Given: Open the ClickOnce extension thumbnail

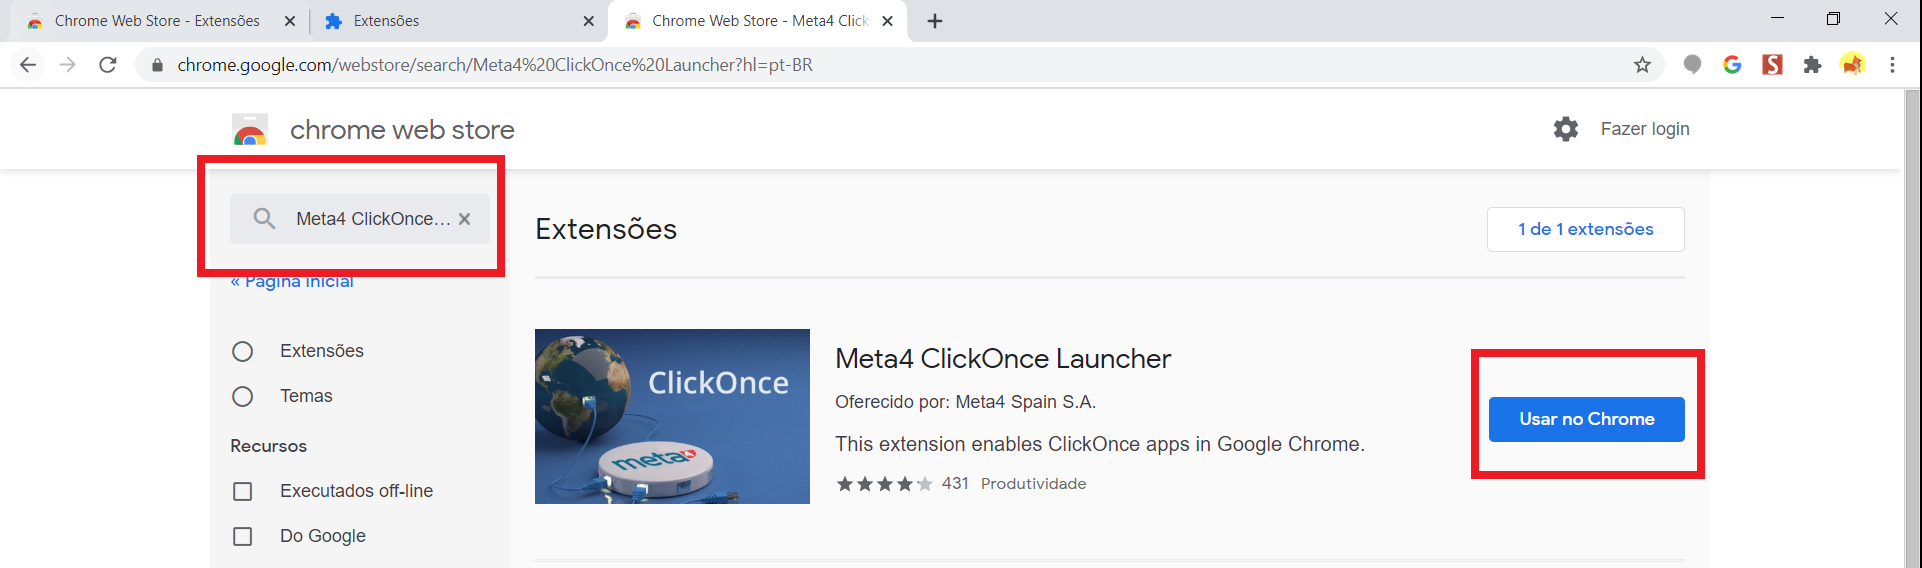Looking at the screenshot, I should [672, 416].
